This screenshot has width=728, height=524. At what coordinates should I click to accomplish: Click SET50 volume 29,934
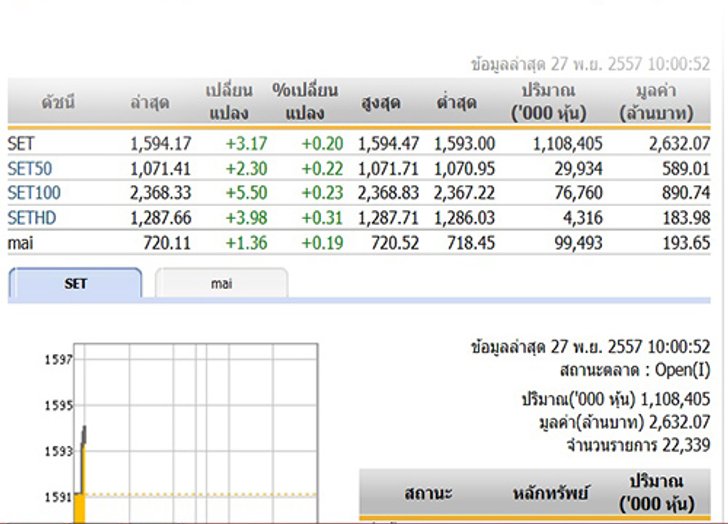tap(578, 168)
